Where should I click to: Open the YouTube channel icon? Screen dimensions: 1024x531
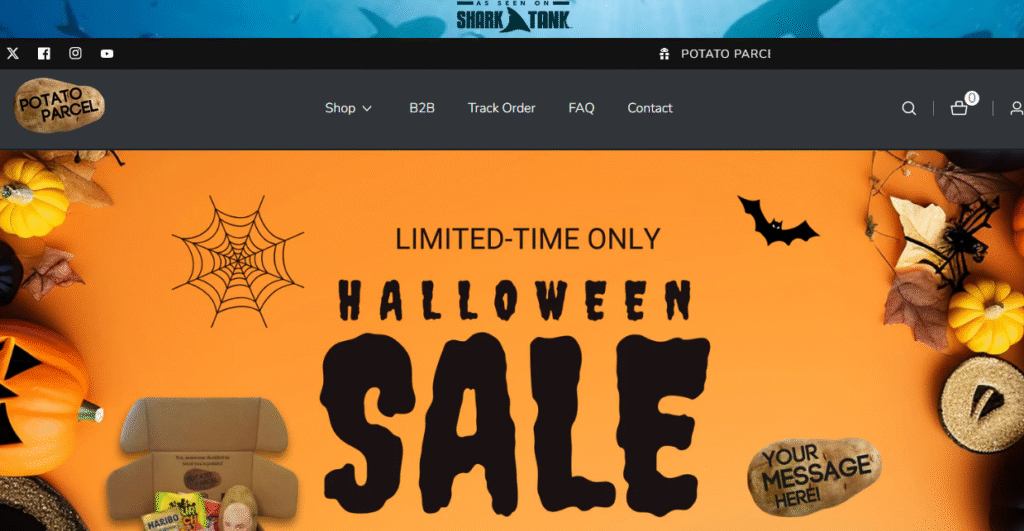[x=107, y=54]
